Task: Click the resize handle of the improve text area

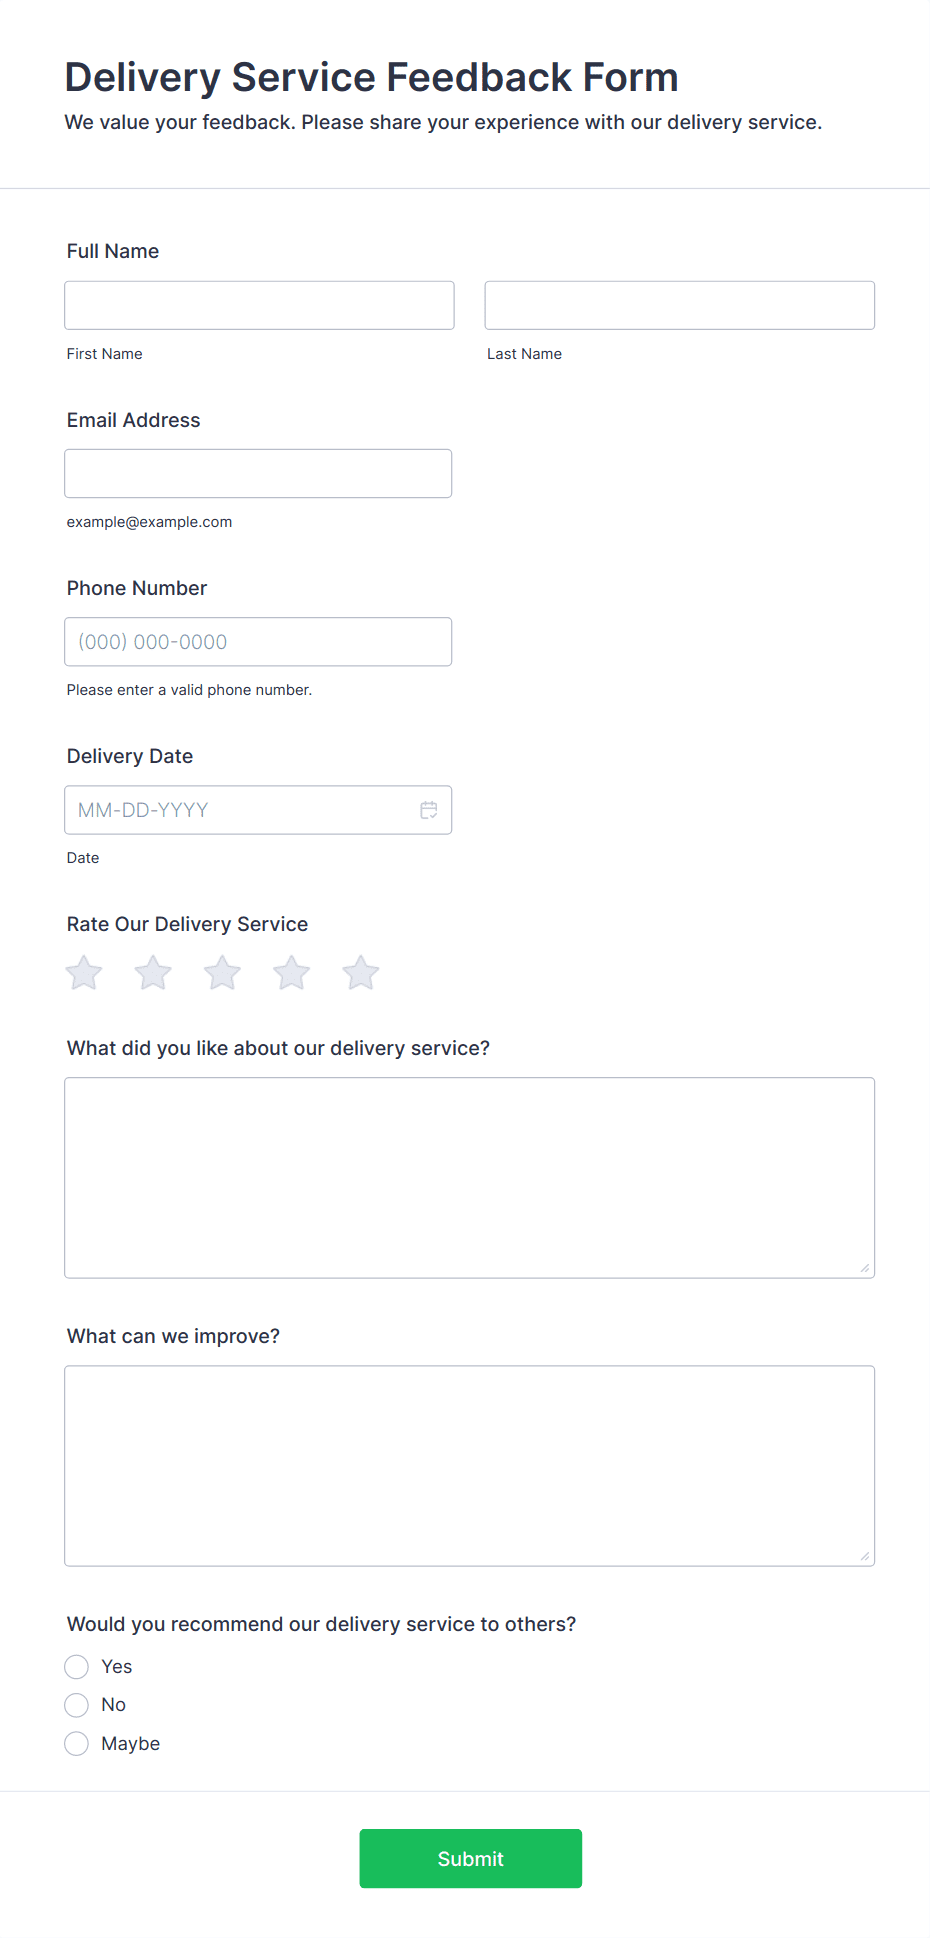Action: [865, 1557]
